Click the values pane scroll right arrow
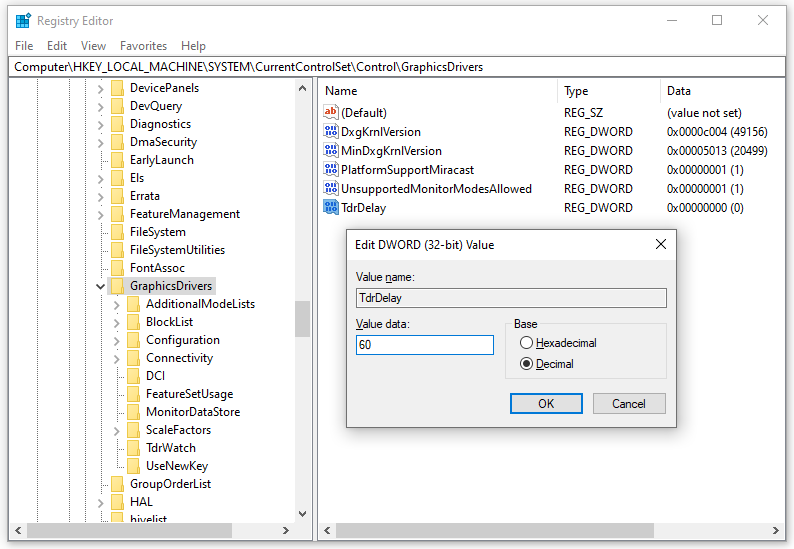Screen dimensions: 794x549 pos(776,530)
